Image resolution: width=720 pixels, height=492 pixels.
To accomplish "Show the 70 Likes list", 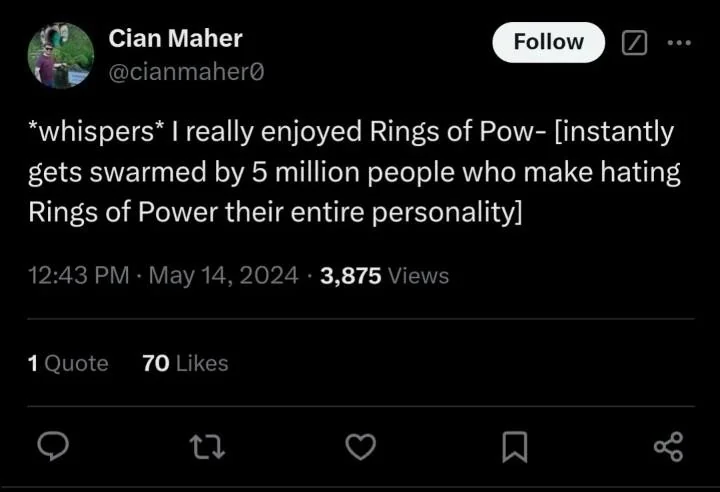I will (x=185, y=363).
